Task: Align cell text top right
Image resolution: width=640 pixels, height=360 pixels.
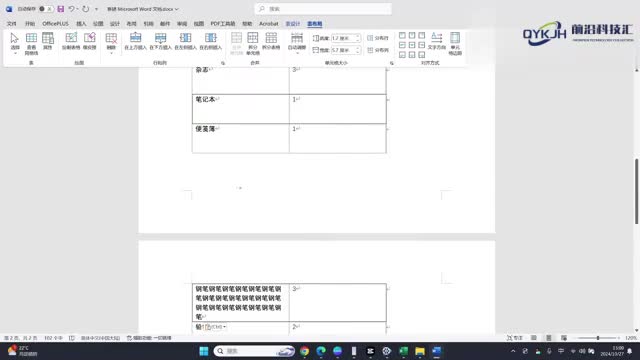Action: (x=422, y=36)
